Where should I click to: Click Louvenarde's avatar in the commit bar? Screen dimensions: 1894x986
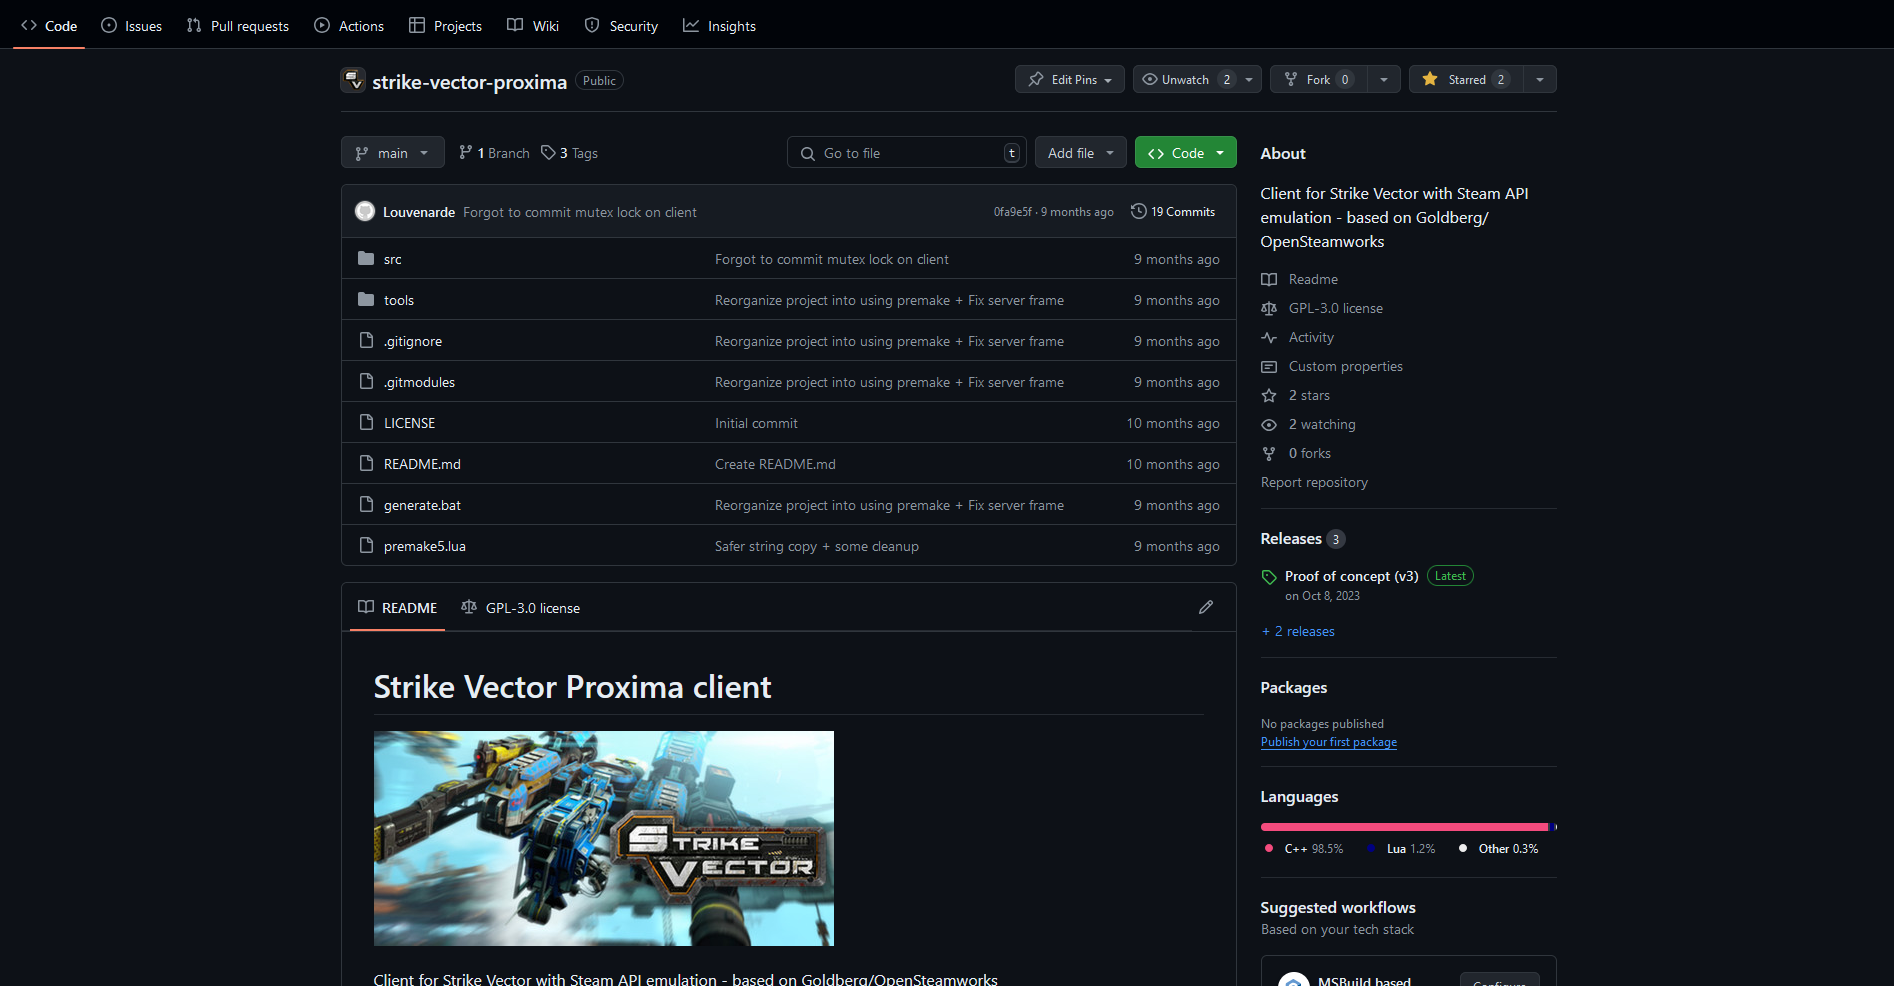tap(365, 211)
